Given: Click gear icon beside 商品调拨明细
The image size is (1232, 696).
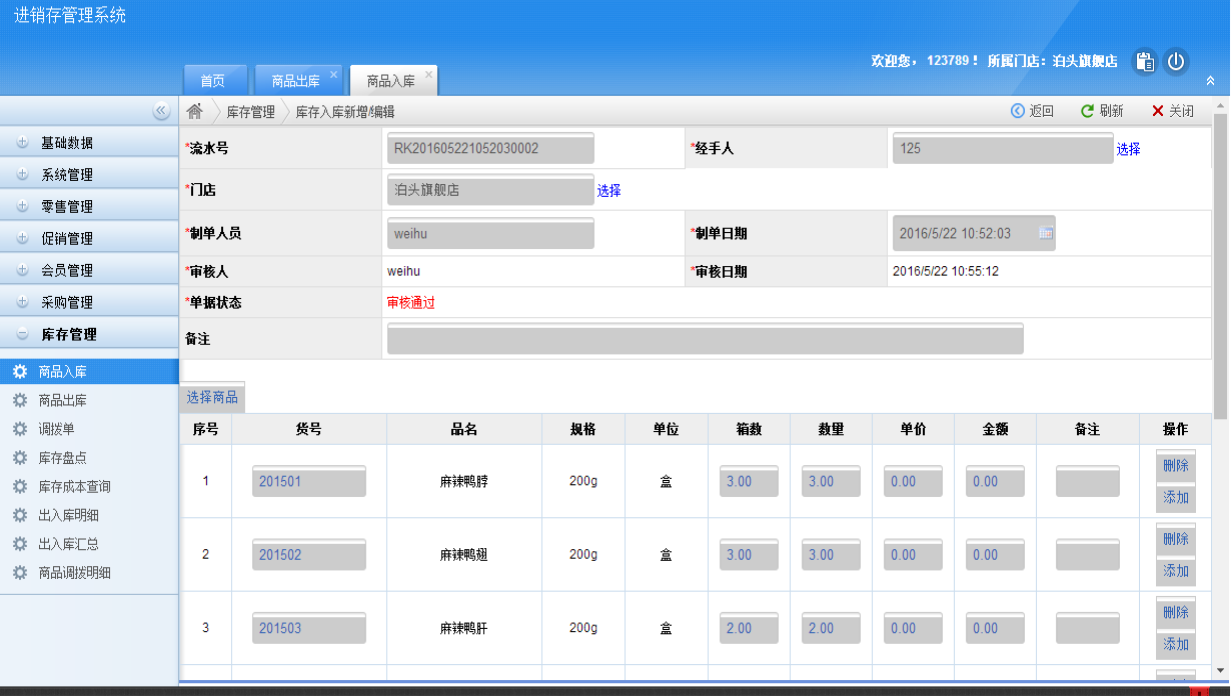Looking at the screenshot, I should (x=19, y=573).
